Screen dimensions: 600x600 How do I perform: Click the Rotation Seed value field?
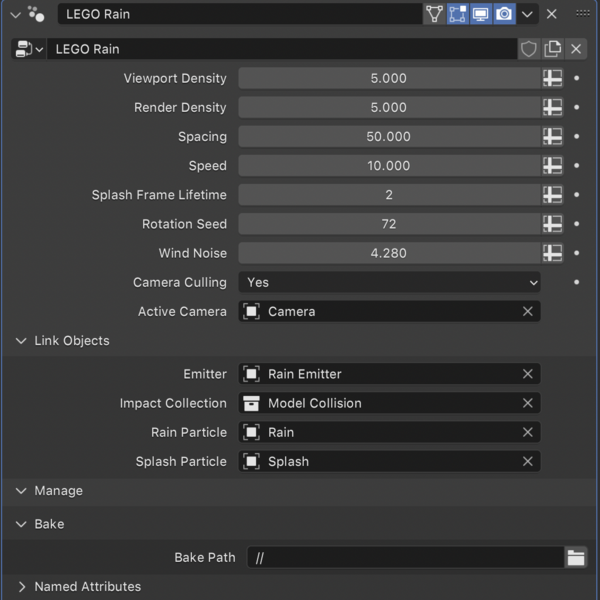tap(389, 224)
